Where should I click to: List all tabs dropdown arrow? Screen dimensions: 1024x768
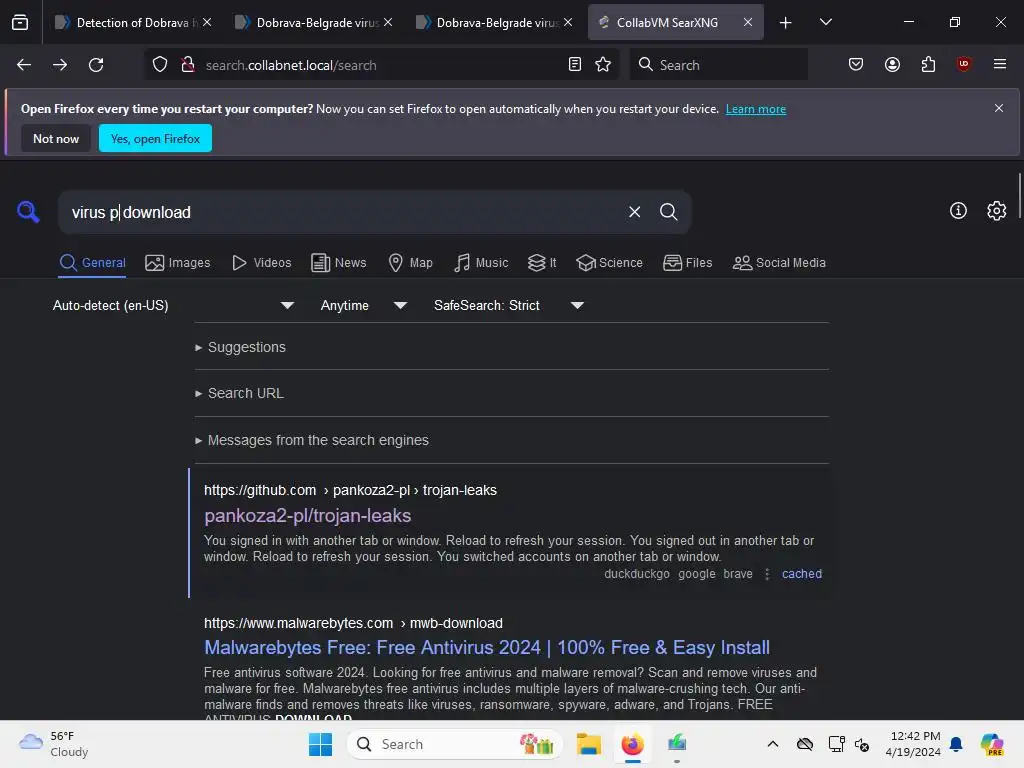click(x=825, y=22)
